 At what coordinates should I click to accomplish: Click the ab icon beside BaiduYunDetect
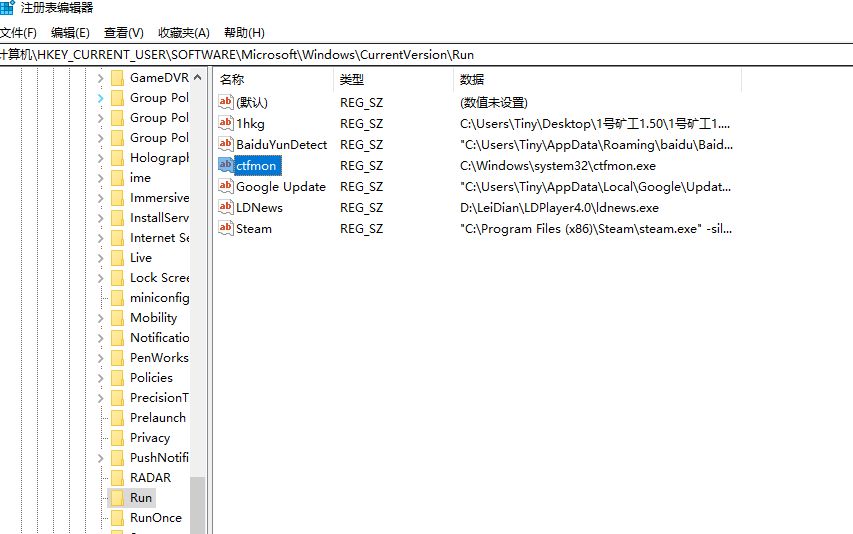pyautogui.click(x=226, y=144)
